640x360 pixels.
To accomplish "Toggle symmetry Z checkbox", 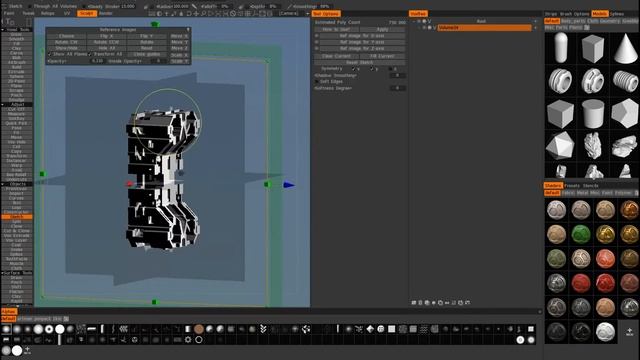I will point(391,69).
